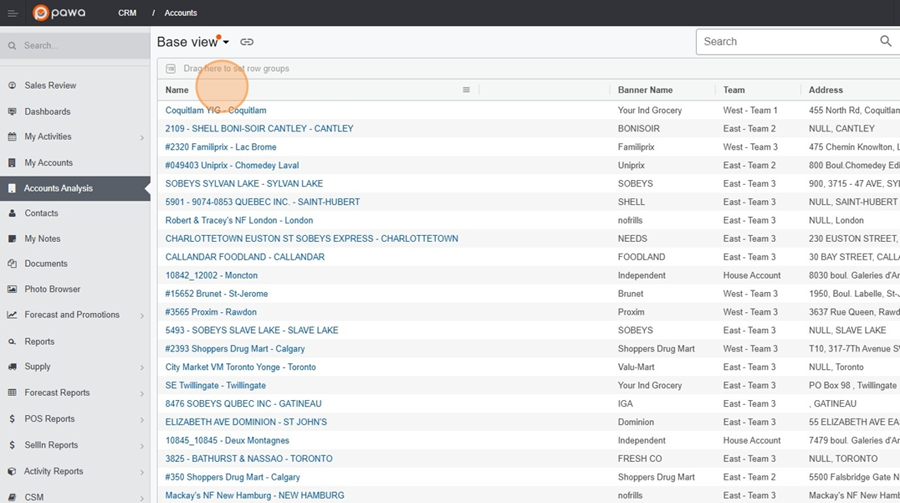The image size is (900, 503).
Task: Expand POS Reports submenu arrow
Action: tap(142, 420)
